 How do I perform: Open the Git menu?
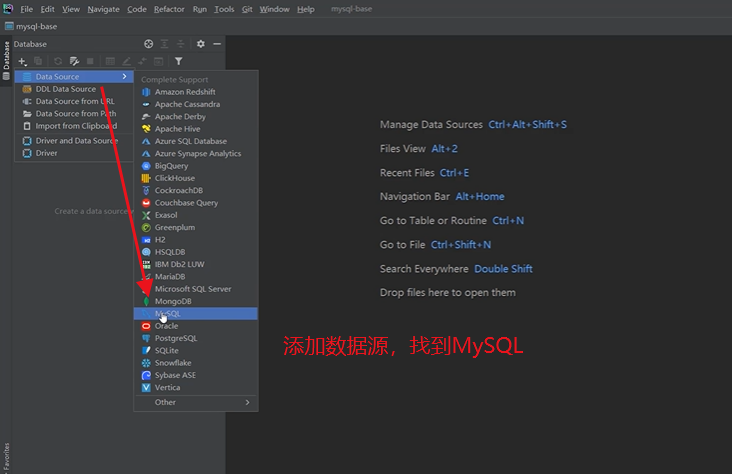pyautogui.click(x=247, y=9)
